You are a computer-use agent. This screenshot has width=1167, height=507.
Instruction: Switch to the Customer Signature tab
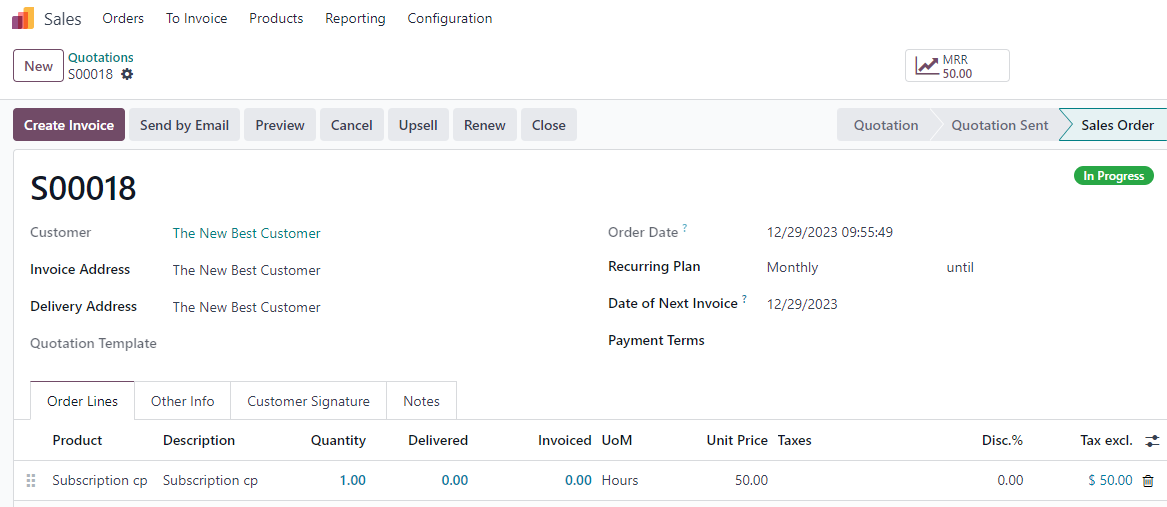point(308,401)
